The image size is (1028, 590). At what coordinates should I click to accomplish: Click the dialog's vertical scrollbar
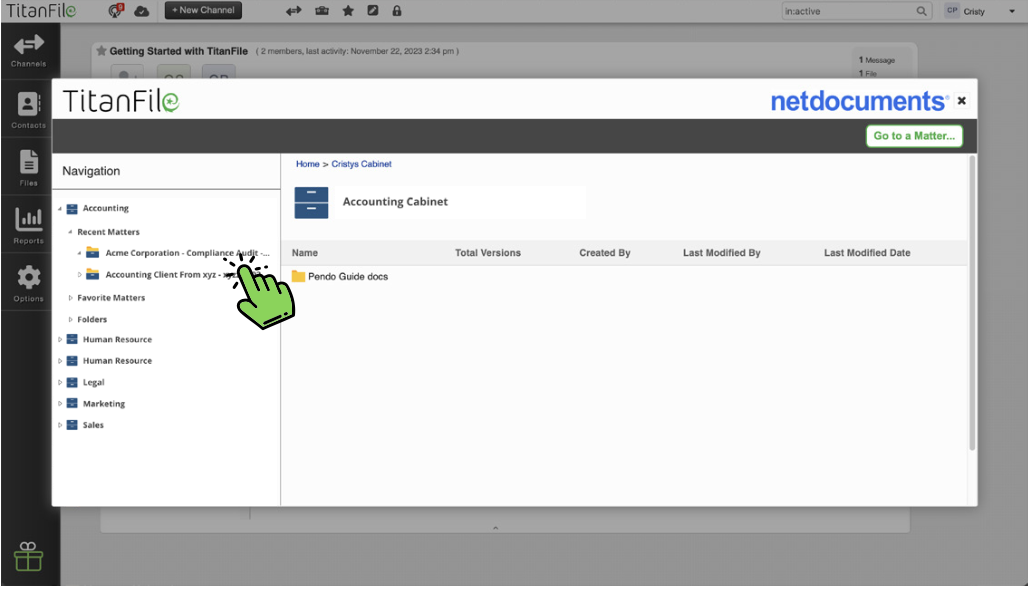tap(972, 303)
